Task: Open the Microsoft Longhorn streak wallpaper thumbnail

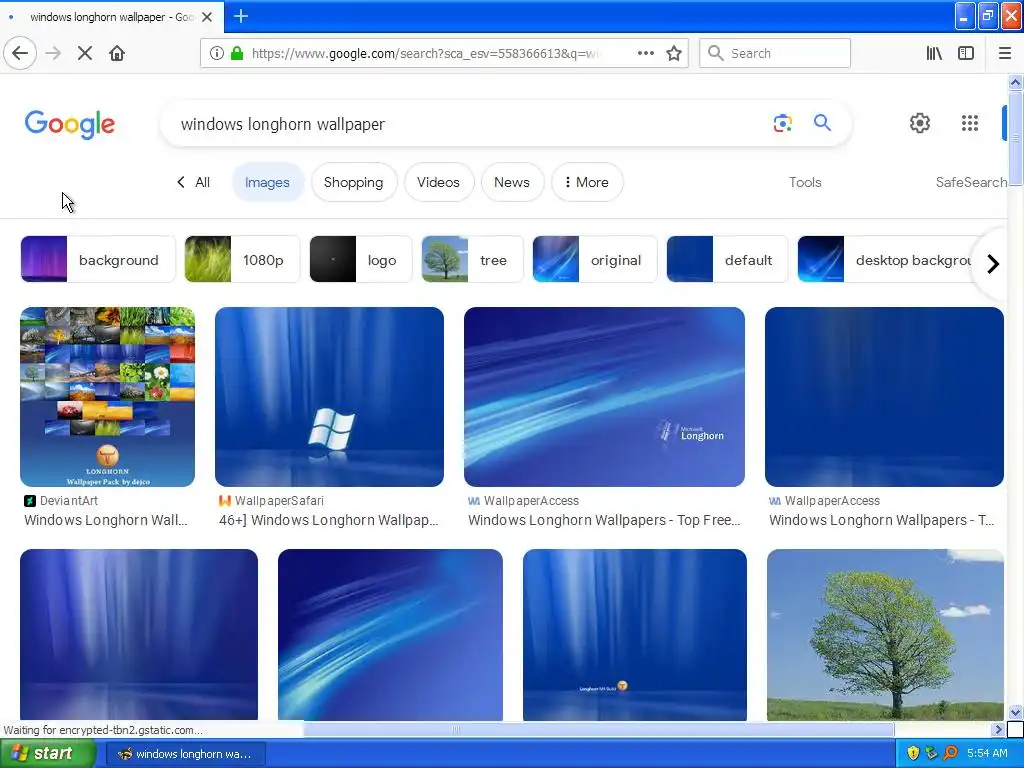Action: 604,396
